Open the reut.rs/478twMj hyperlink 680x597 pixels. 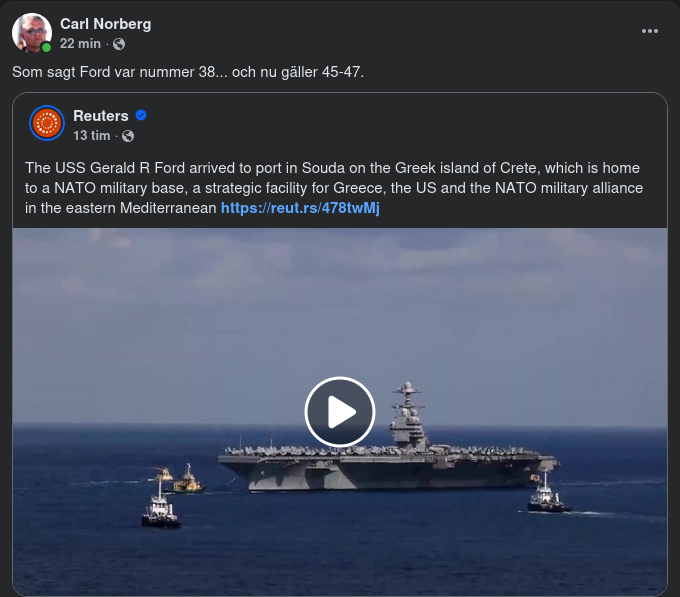(x=300, y=208)
